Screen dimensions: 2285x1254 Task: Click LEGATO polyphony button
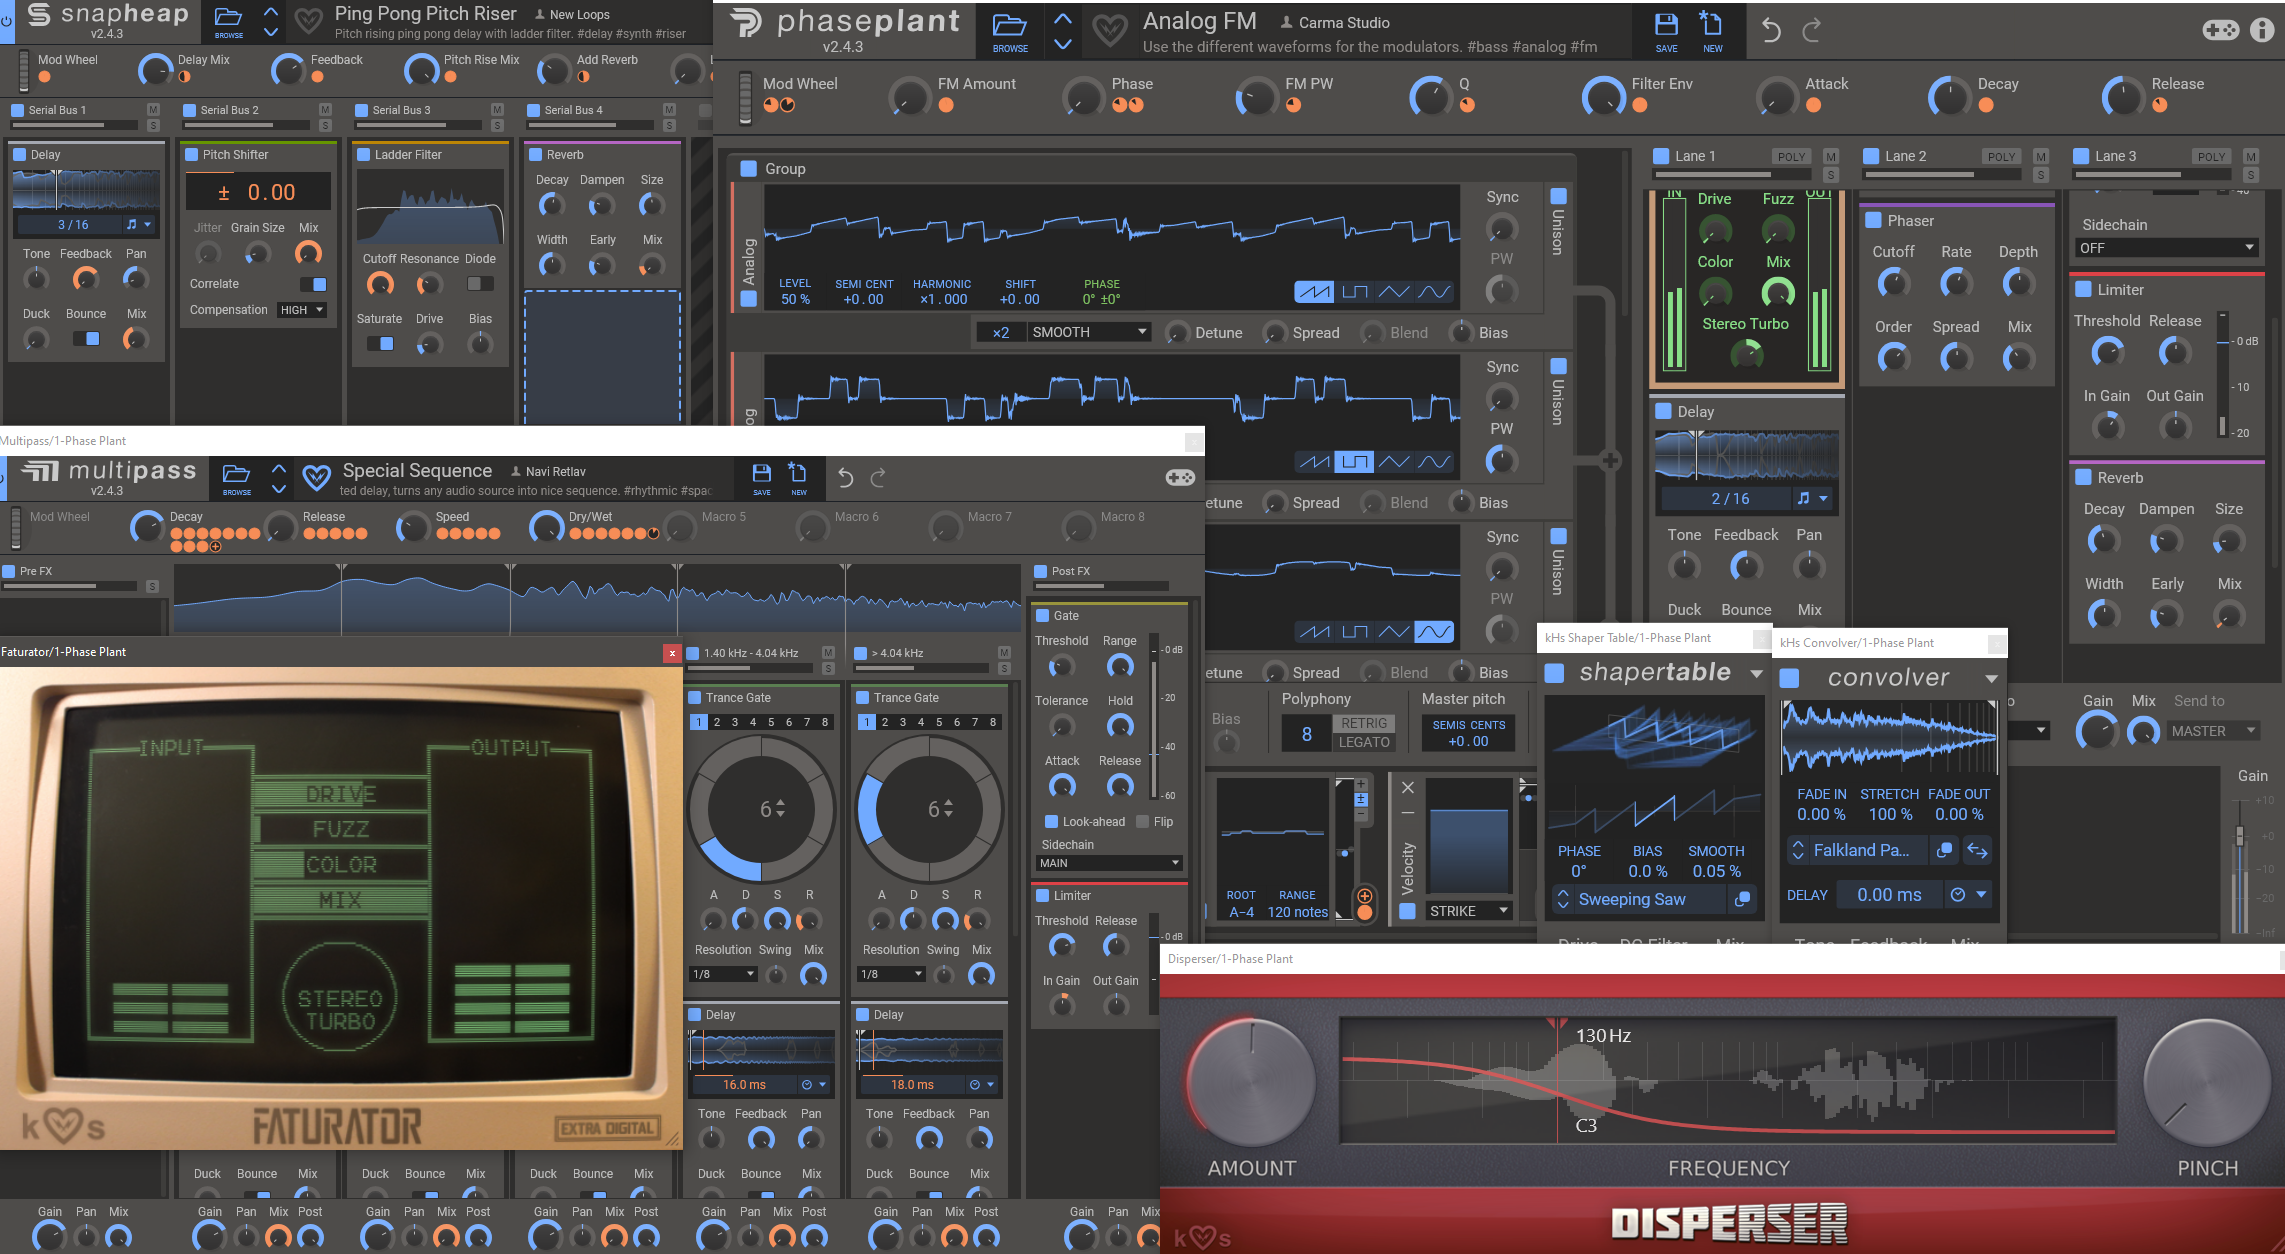point(1364,742)
